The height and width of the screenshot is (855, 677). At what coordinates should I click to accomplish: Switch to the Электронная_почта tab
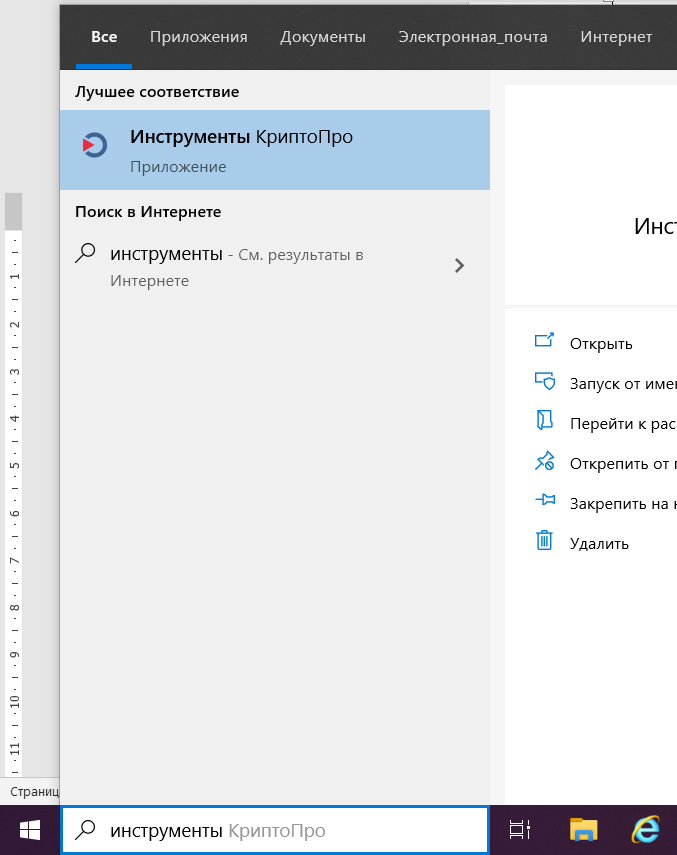click(x=473, y=37)
